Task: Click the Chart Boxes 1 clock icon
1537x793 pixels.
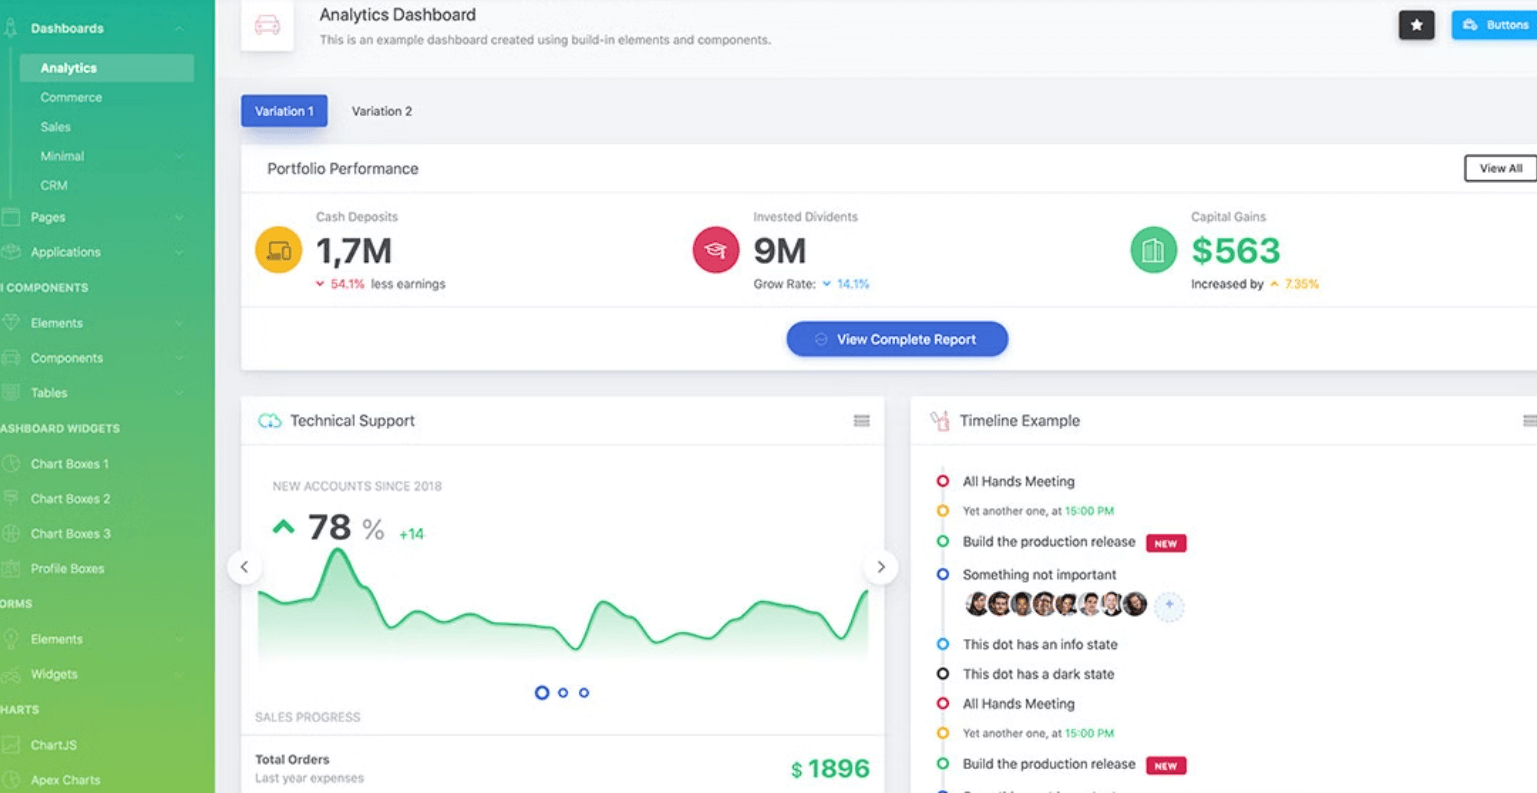Action: click(x=11, y=463)
